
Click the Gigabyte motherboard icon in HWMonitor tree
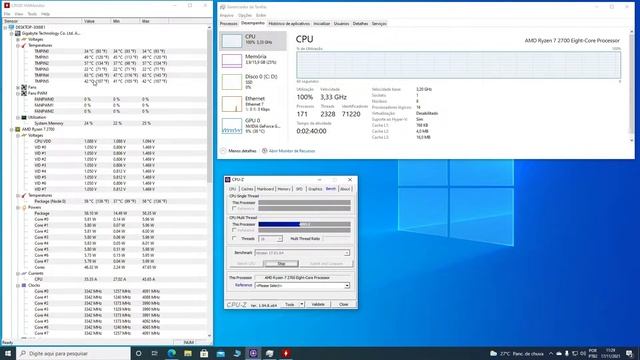pyautogui.click(x=18, y=33)
